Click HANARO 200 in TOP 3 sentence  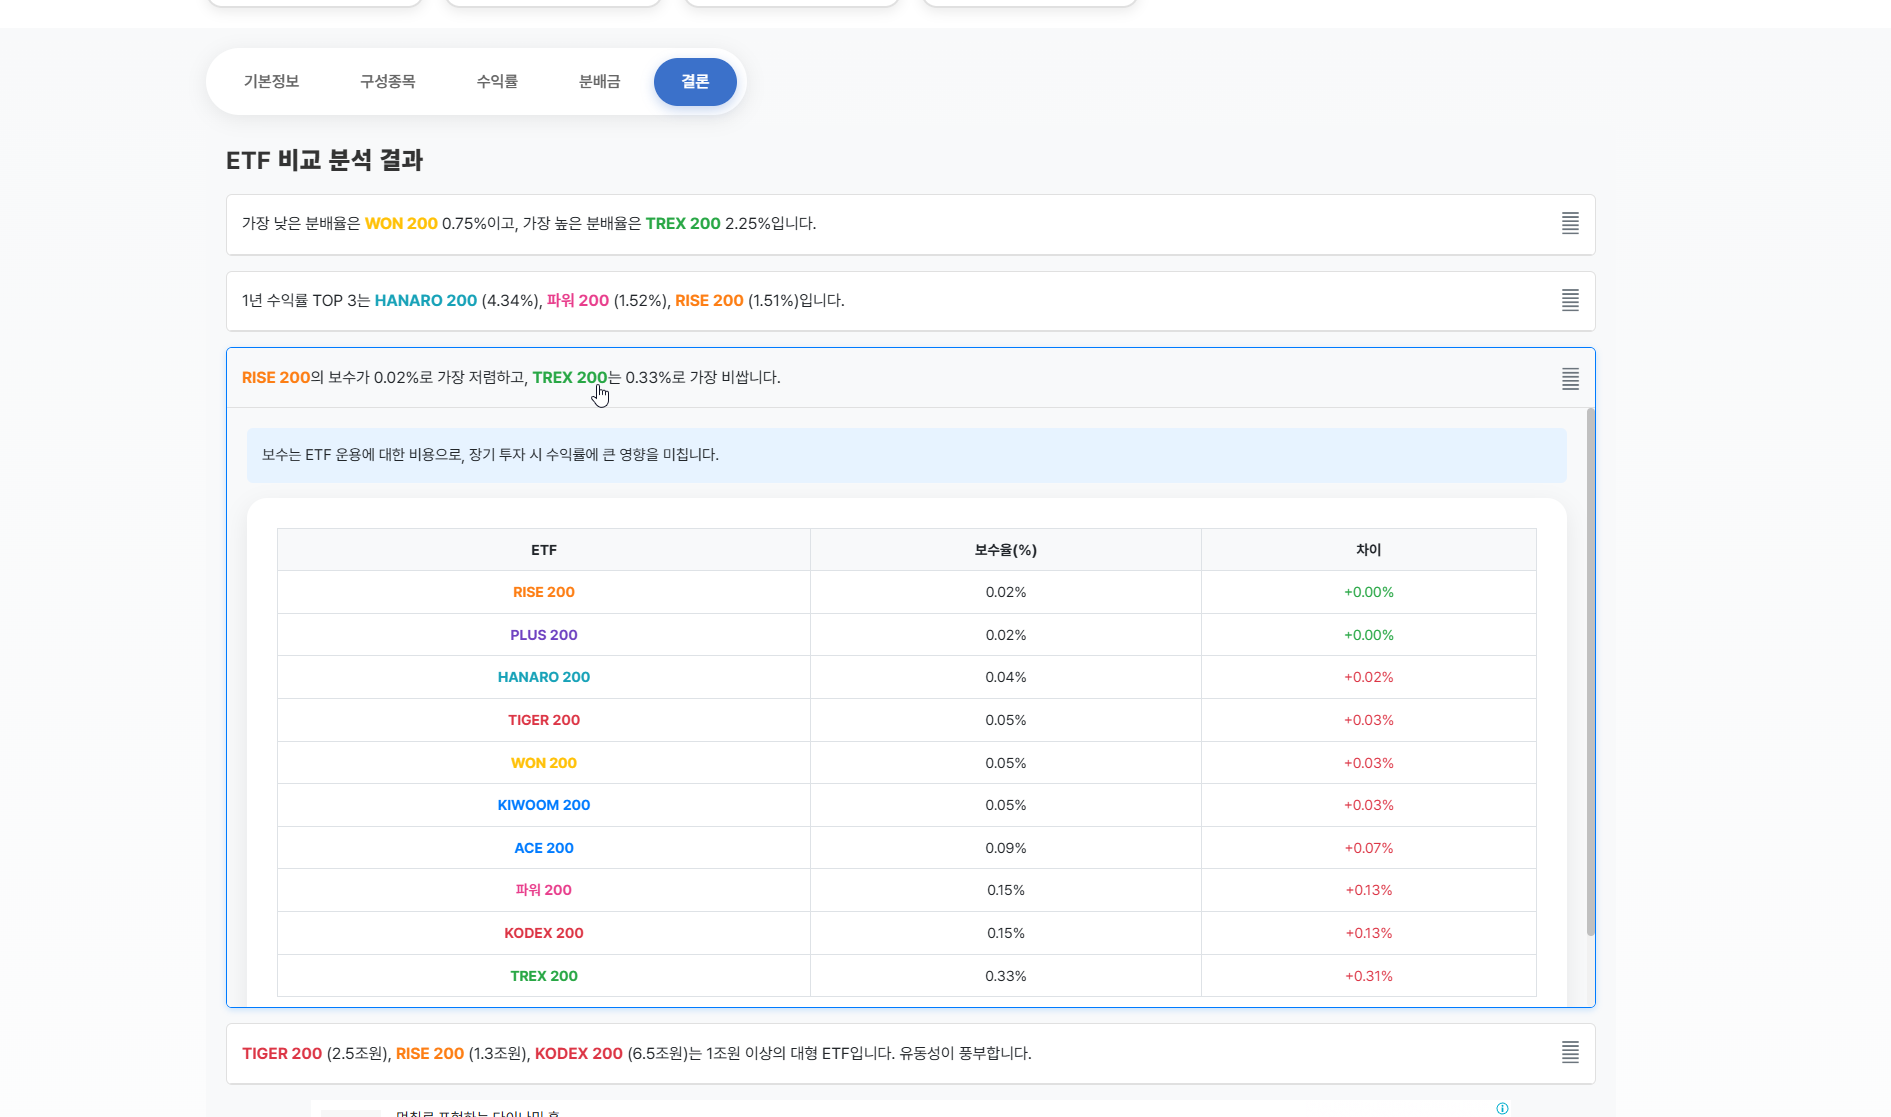coord(426,301)
